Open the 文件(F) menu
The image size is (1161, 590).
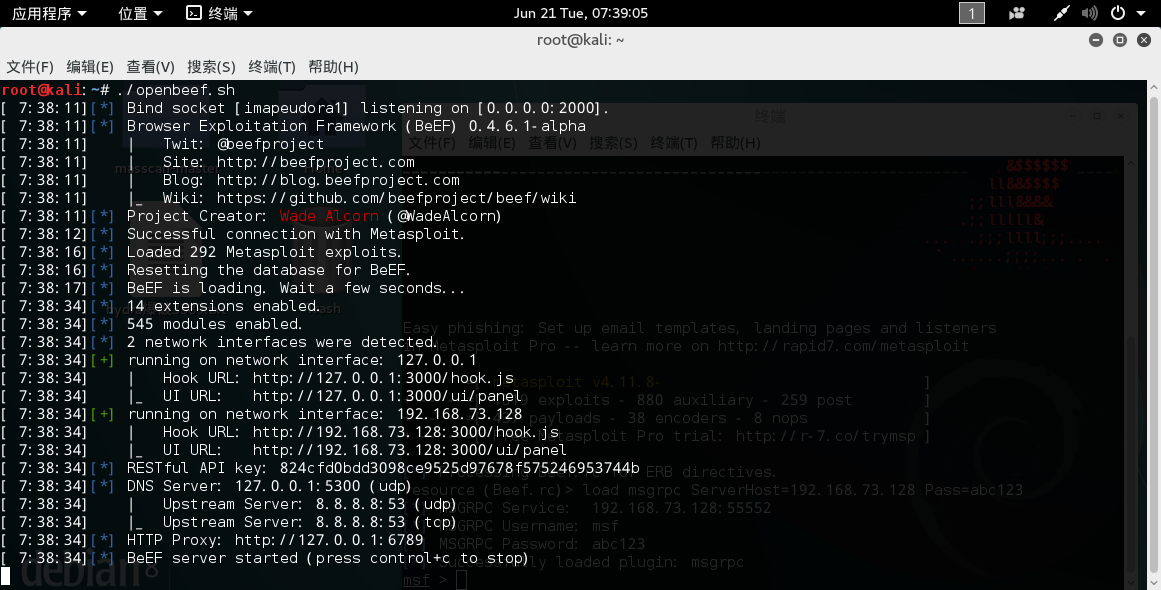tap(30, 67)
